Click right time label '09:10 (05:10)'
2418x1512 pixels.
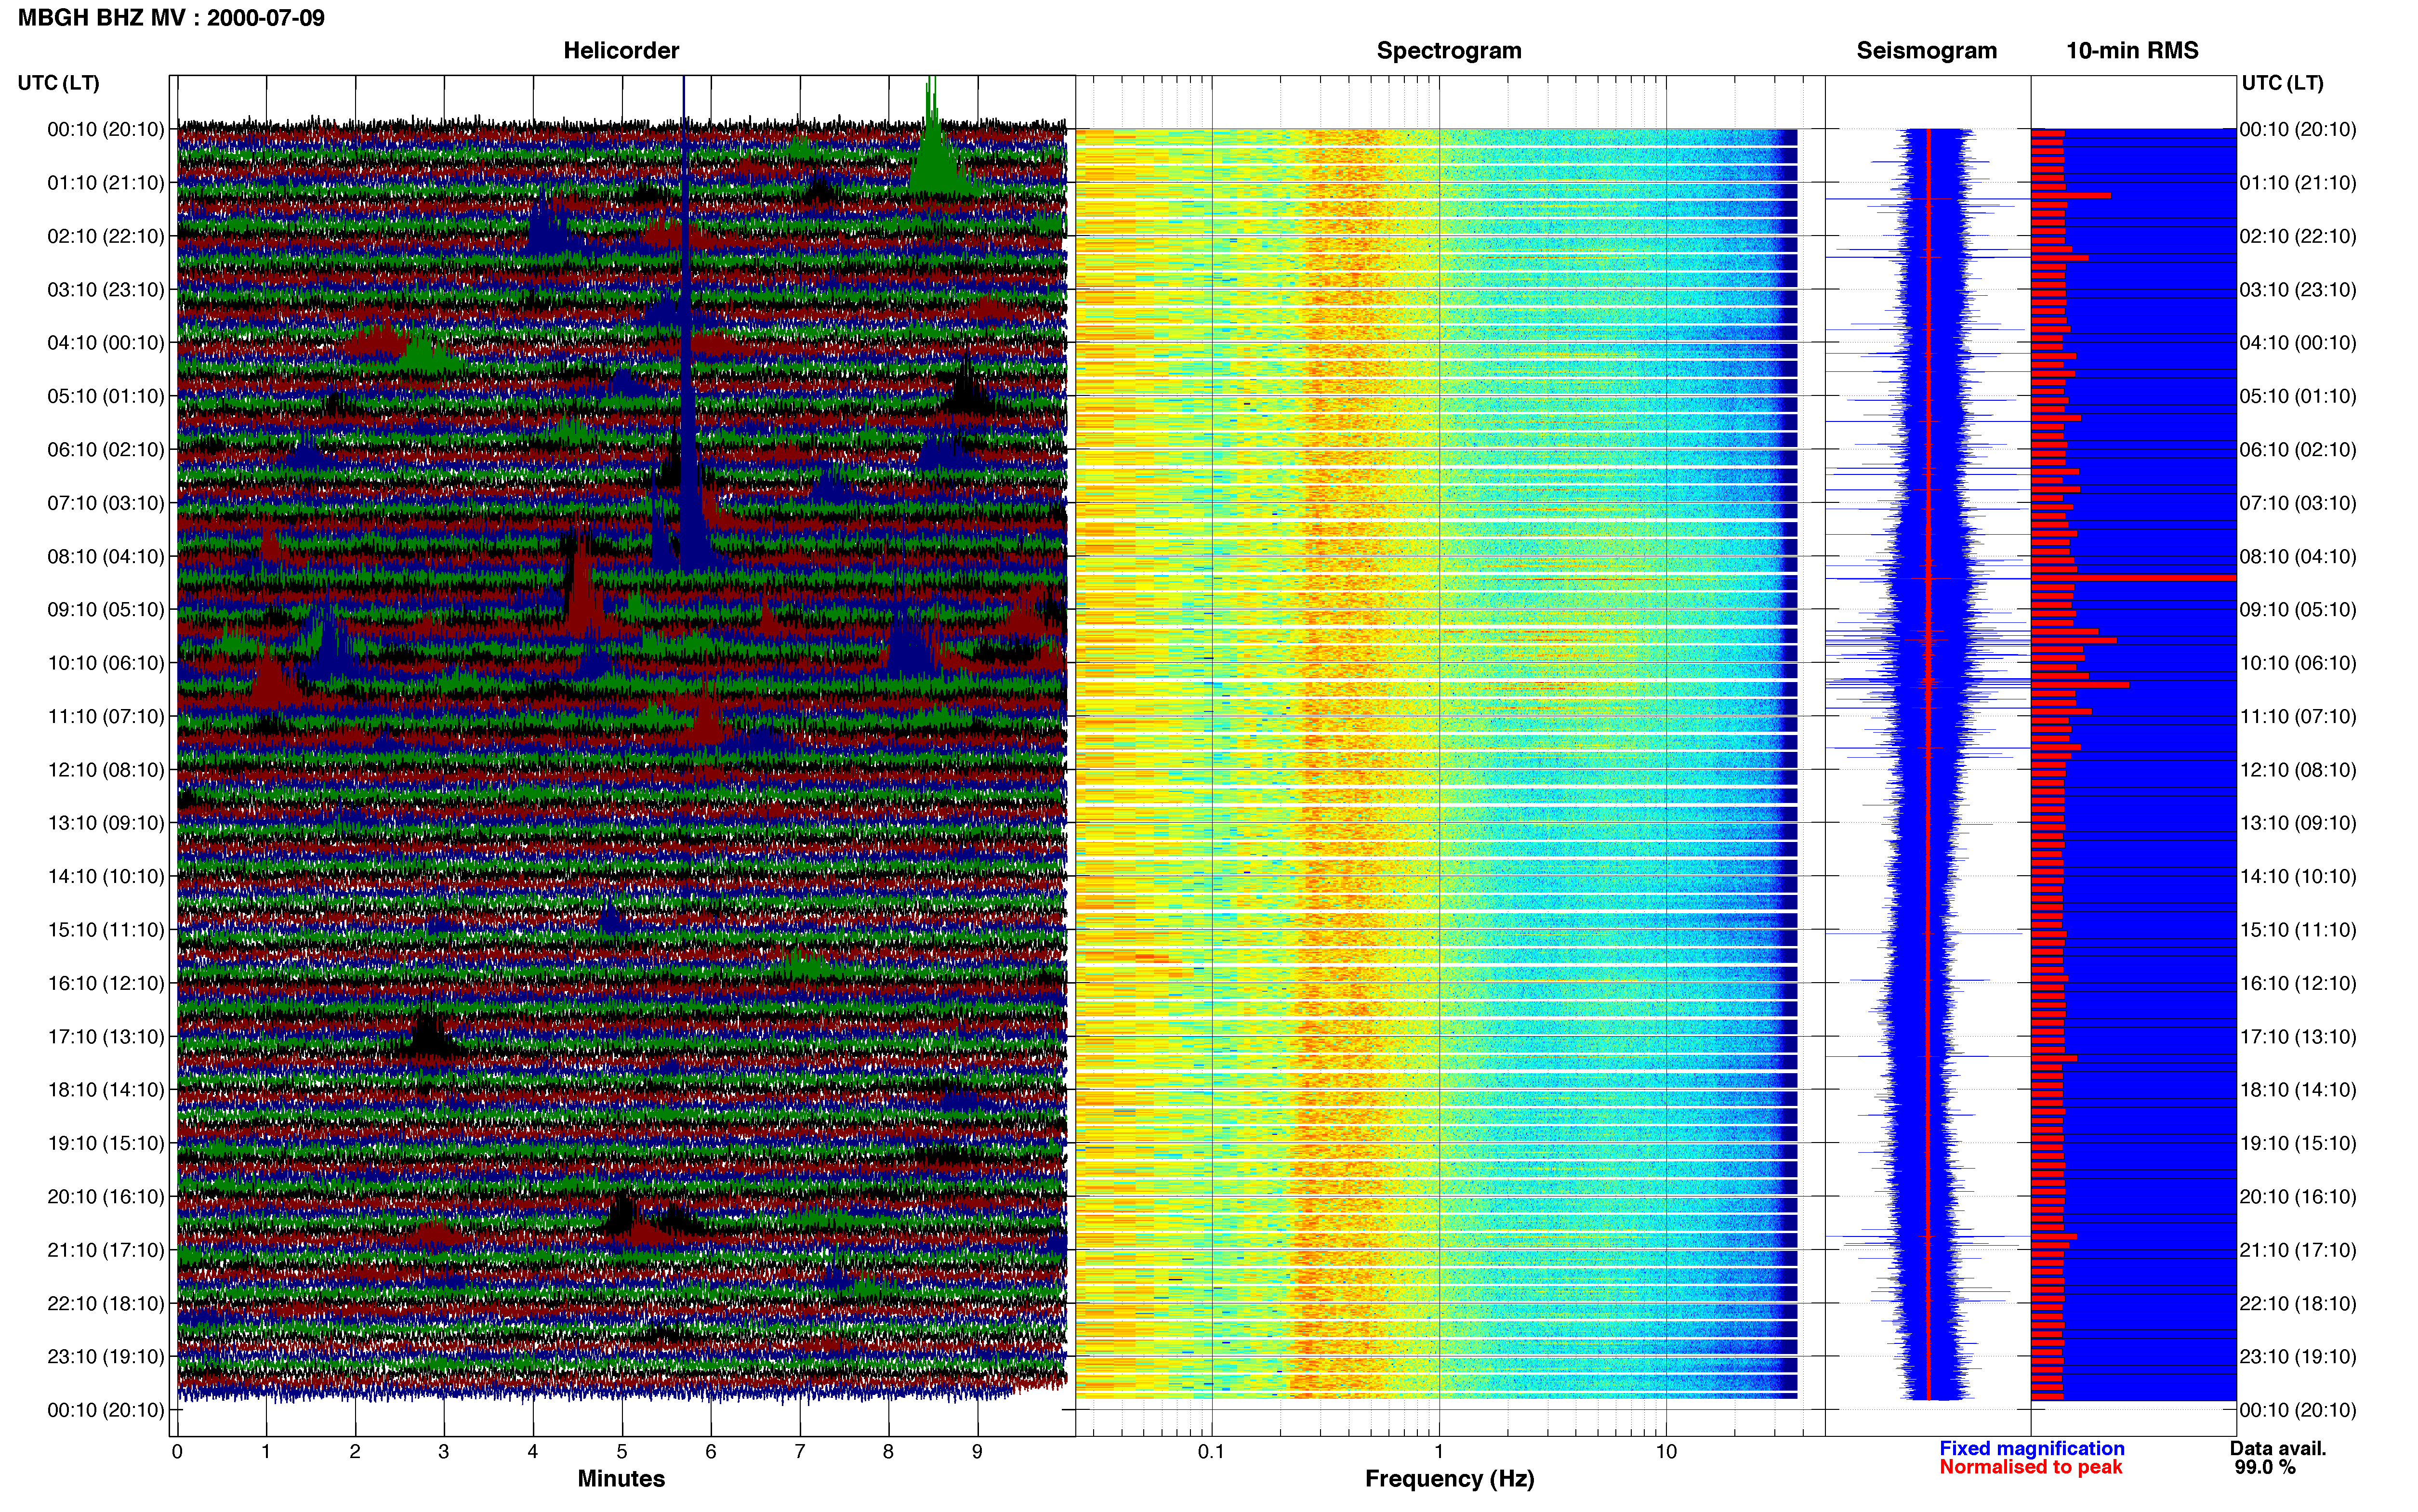click(2298, 610)
